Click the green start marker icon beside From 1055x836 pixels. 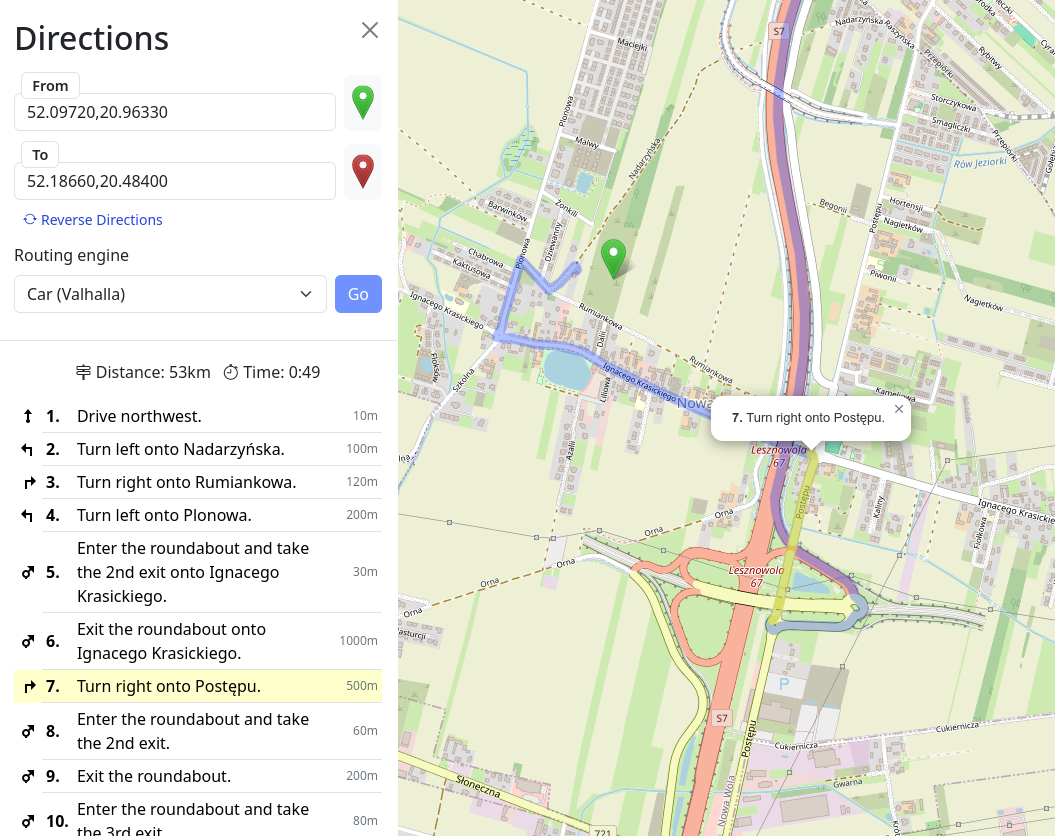(363, 103)
